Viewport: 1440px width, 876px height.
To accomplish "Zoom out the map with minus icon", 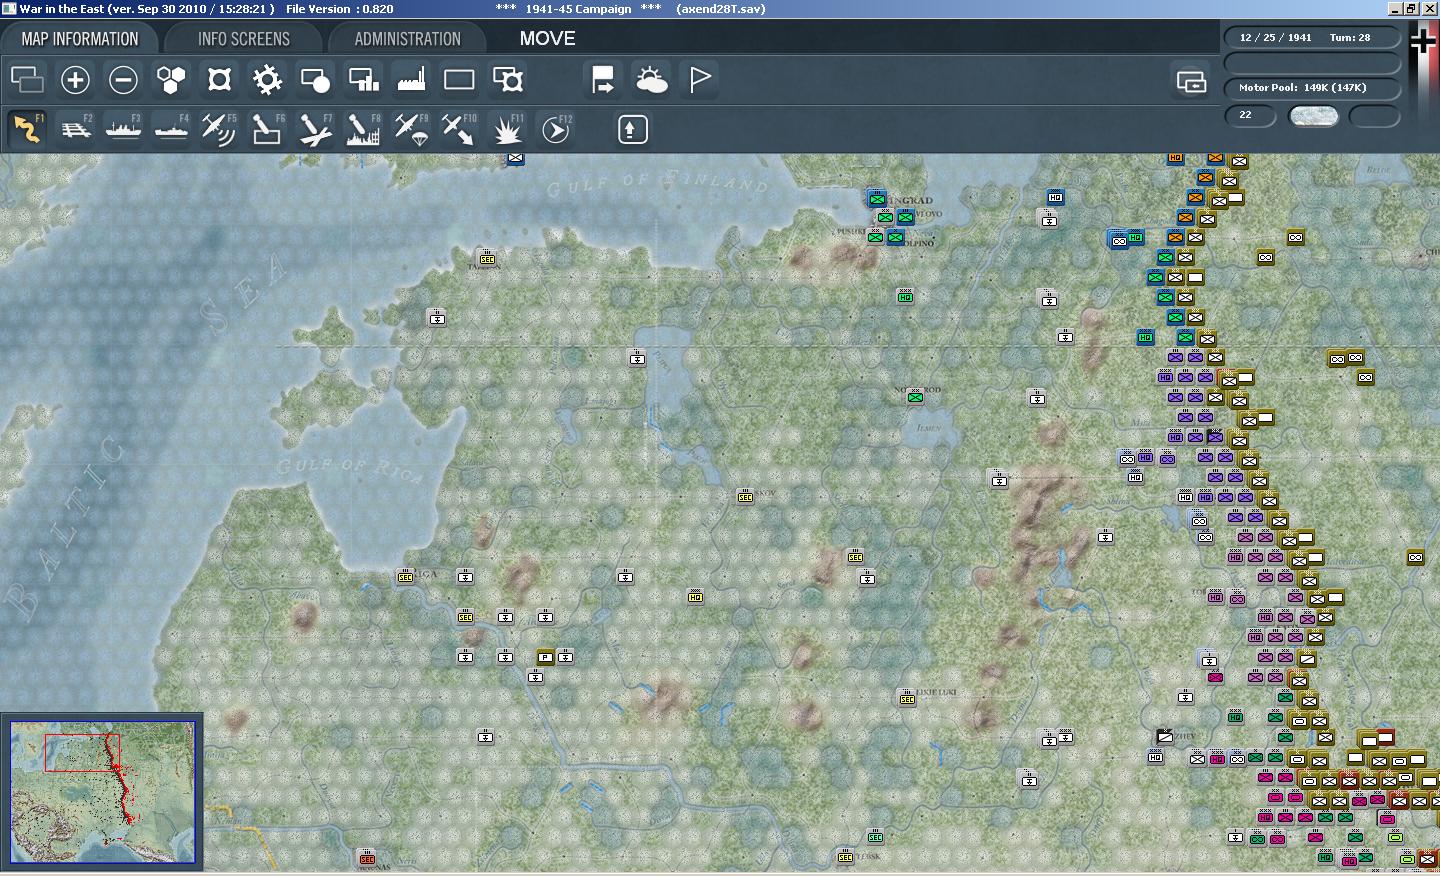I will (123, 79).
